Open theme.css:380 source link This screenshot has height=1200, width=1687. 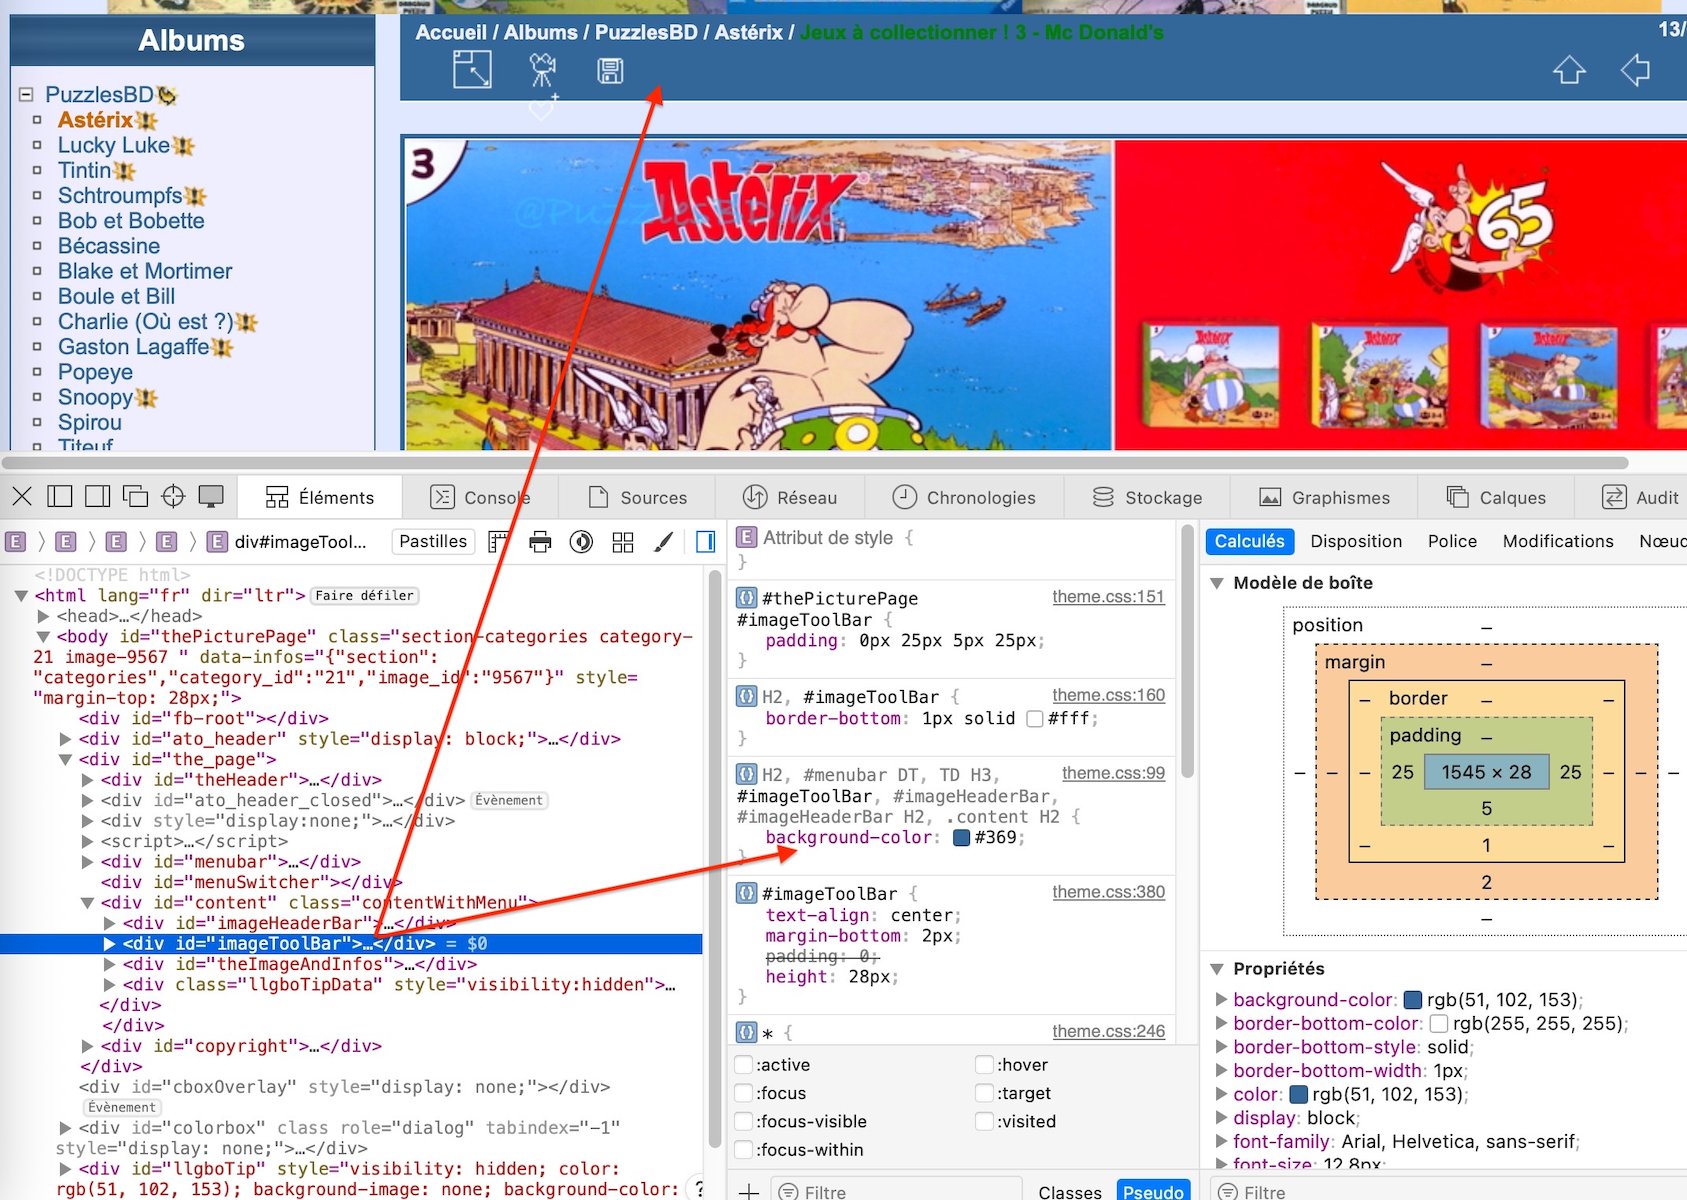[x=1108, y=892]
